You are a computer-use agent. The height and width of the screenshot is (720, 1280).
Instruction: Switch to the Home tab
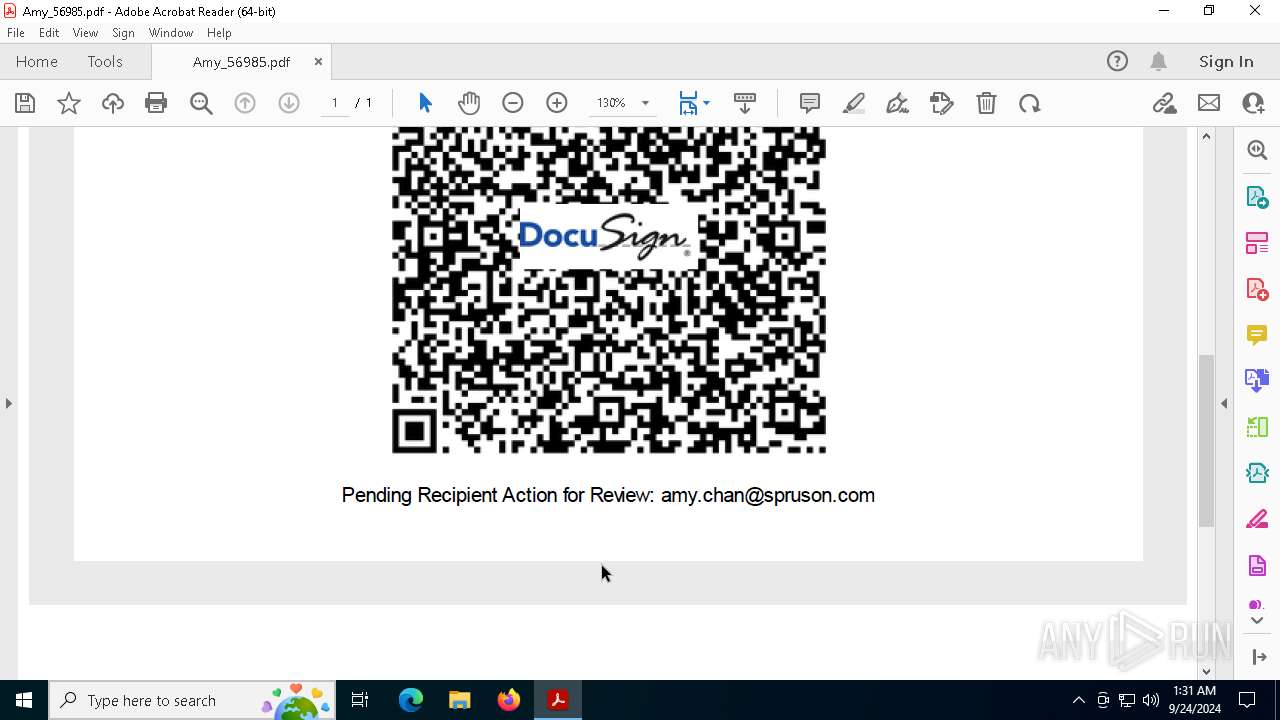point(37,61)
